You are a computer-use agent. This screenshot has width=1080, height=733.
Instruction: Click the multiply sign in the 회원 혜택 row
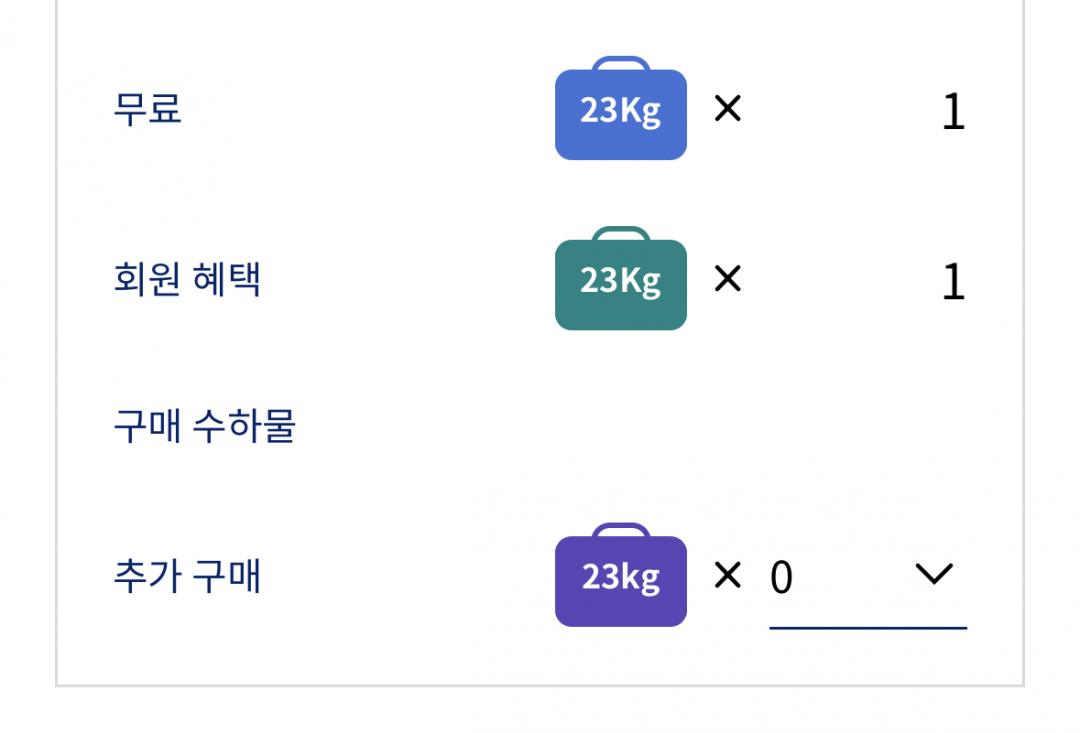pyautogui.click(x=728, y=279)
